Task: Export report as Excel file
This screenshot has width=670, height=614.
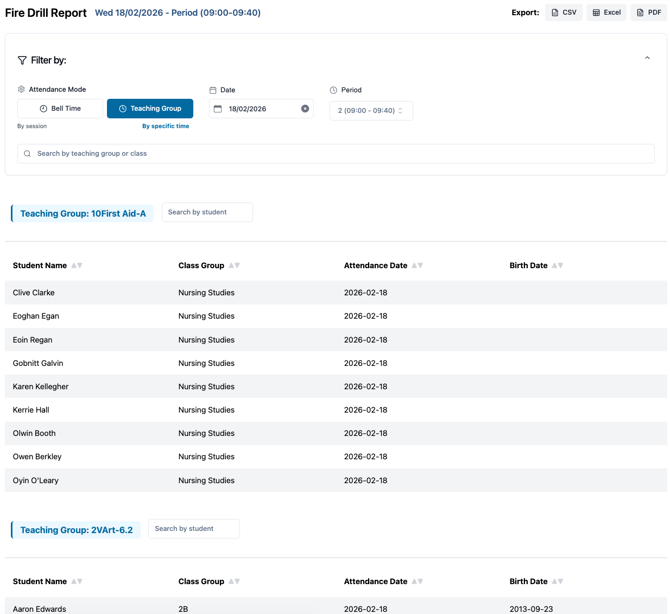Action: [x=606, y=13]
